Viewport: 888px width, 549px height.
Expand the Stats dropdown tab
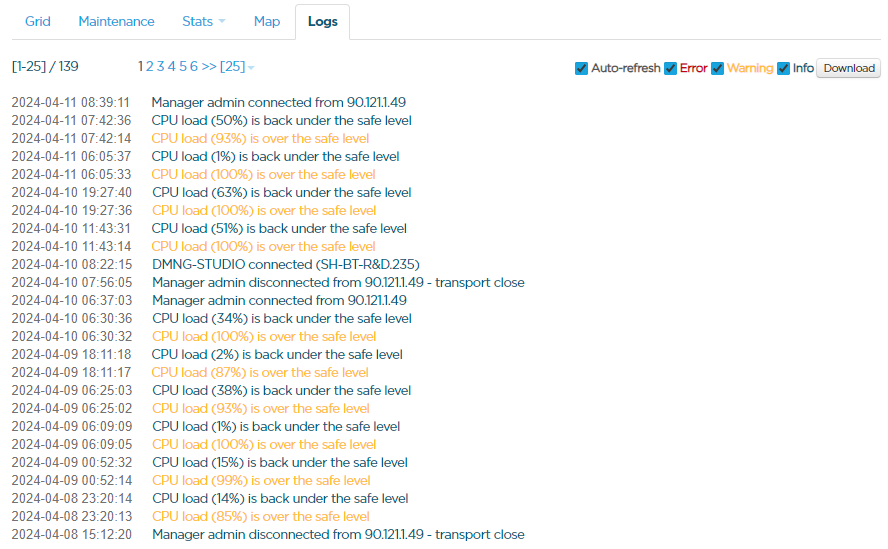(x=203, y=21)
